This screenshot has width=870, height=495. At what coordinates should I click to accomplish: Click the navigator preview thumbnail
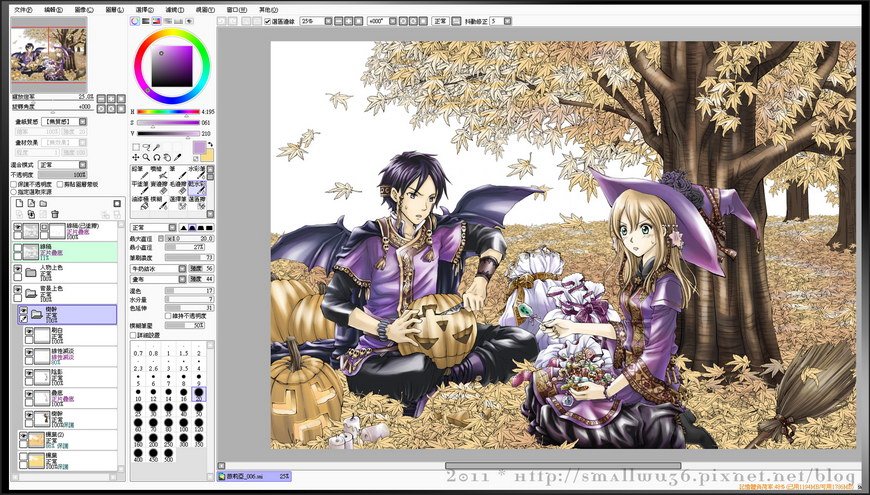49,54
